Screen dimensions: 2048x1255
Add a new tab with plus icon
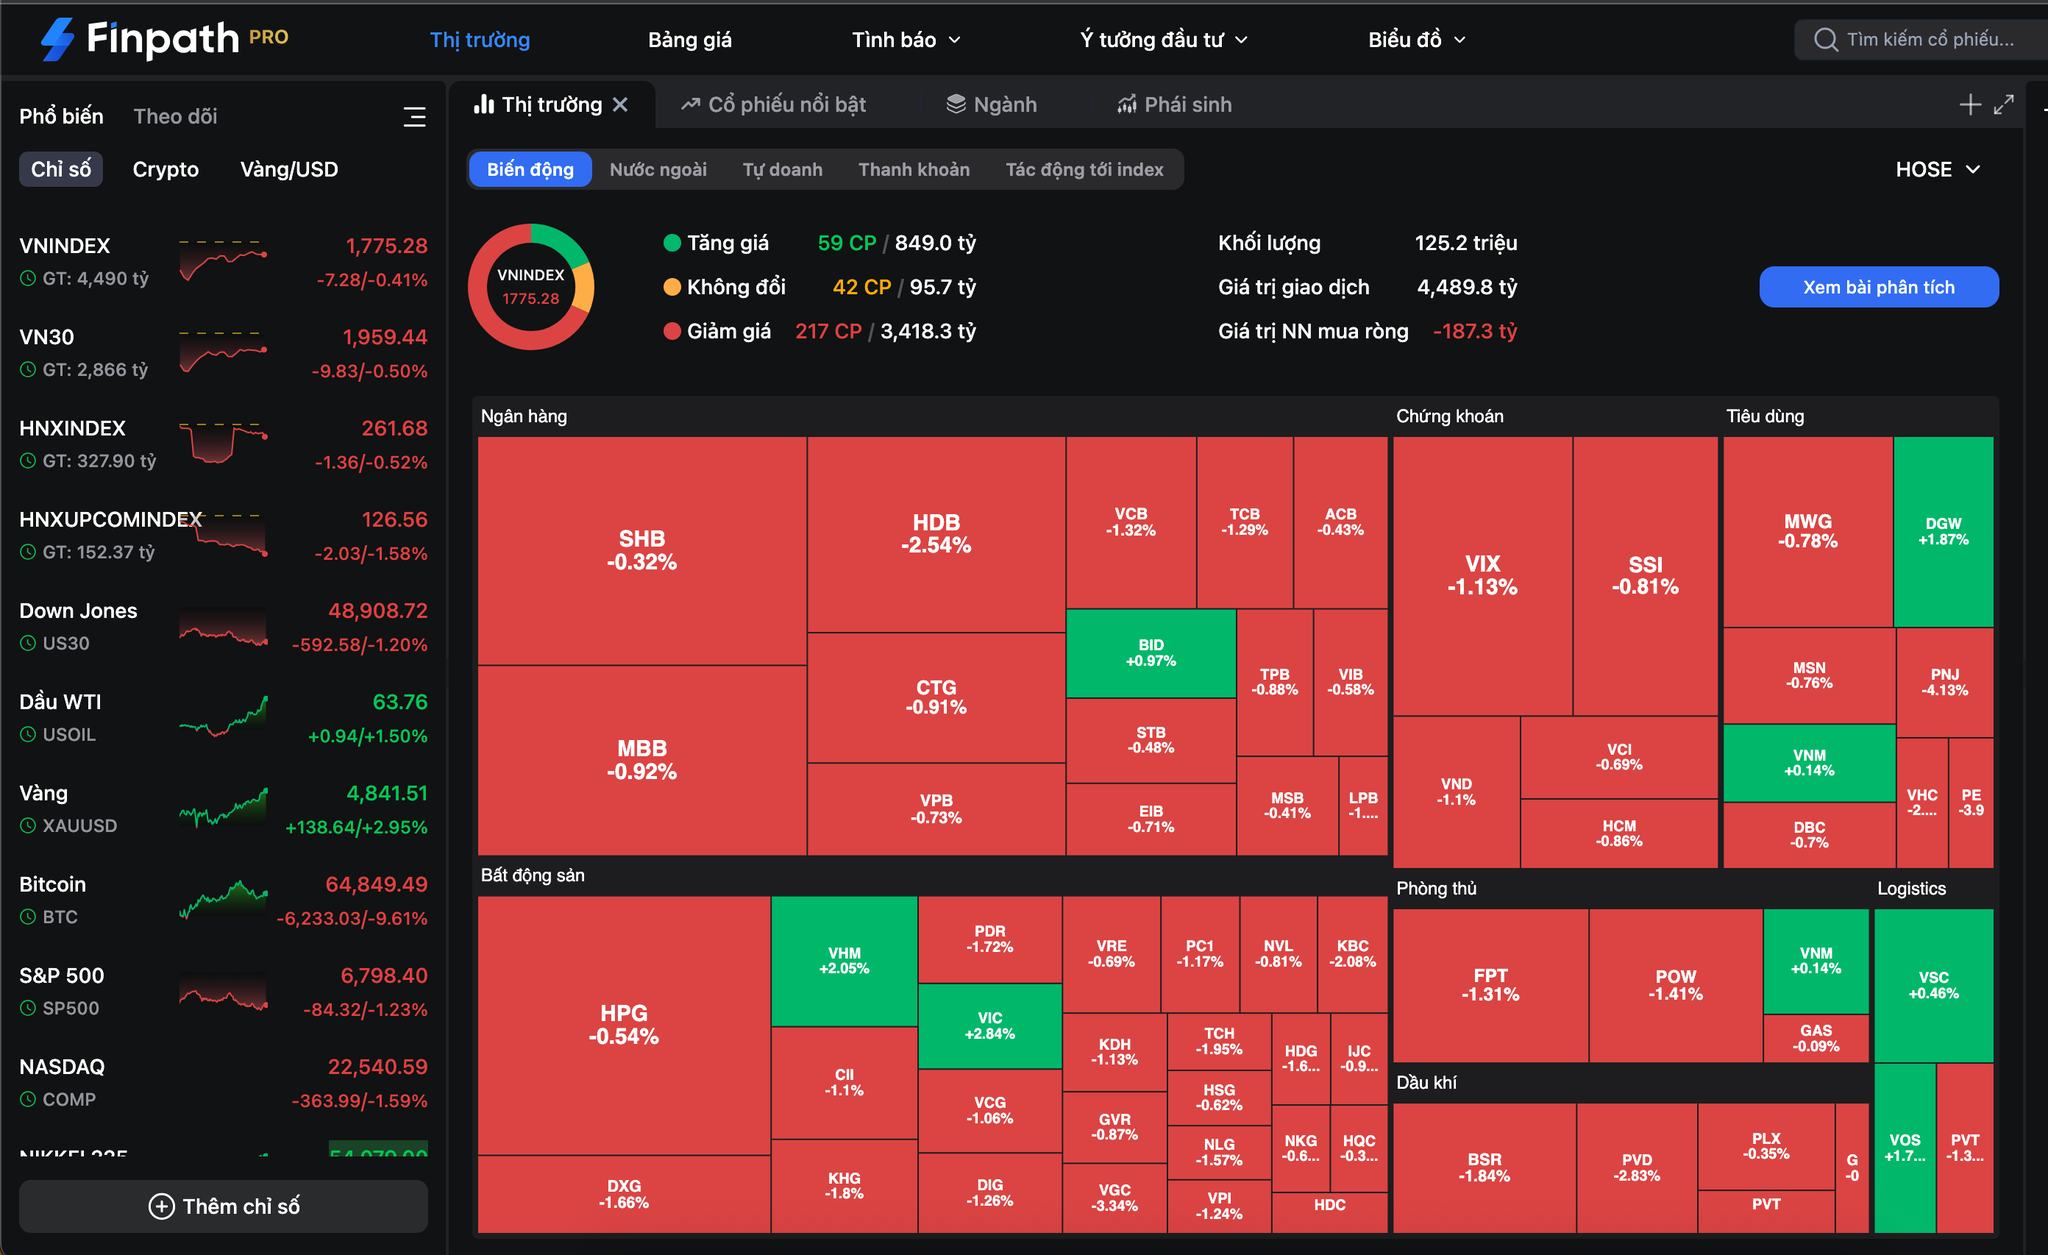(x=1970, y=105)
